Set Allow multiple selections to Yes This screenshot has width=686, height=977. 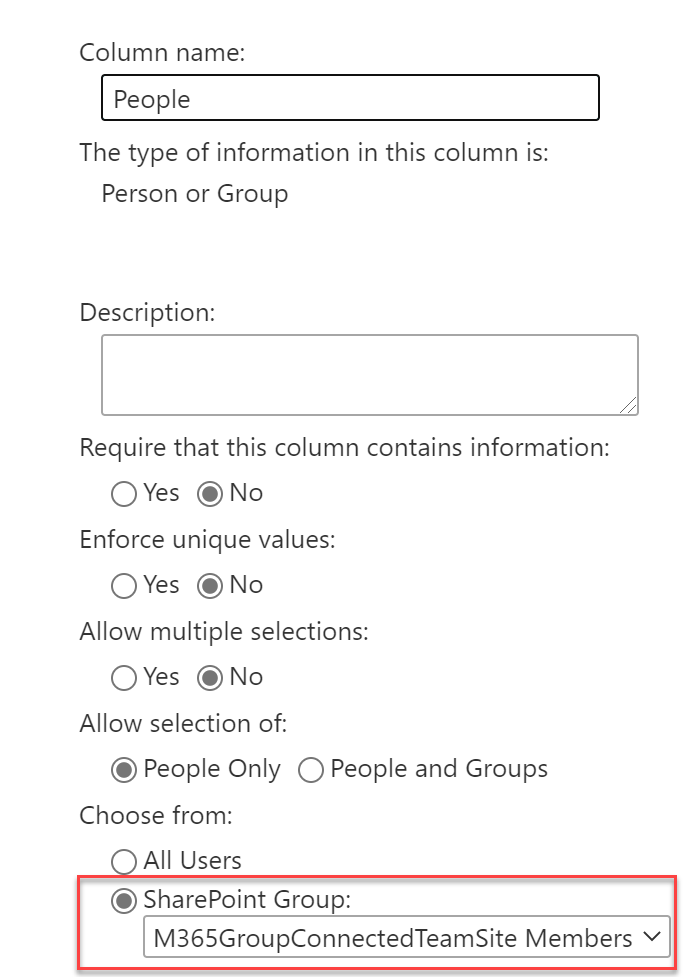click(124, 678)
